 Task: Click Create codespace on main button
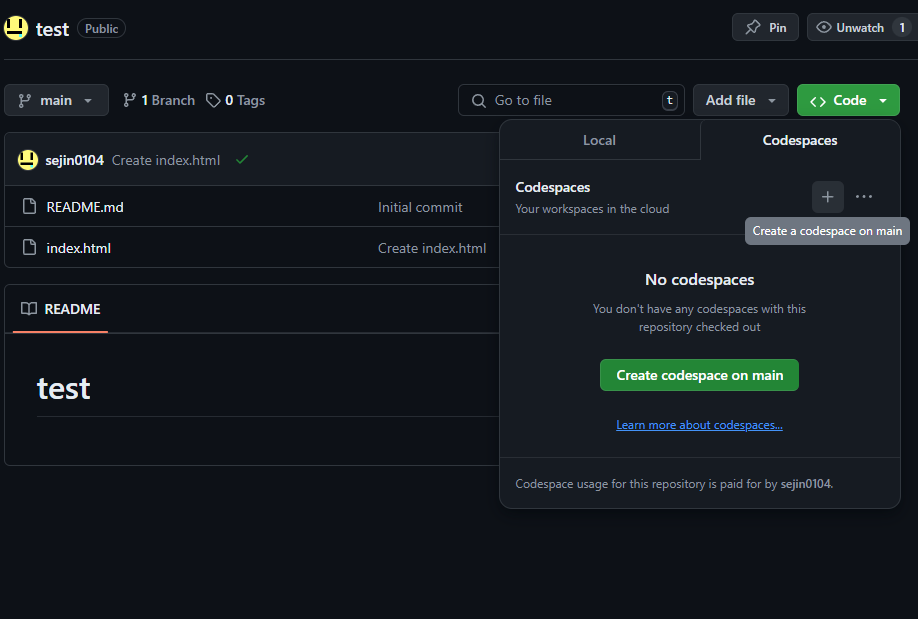pos(699,375)
